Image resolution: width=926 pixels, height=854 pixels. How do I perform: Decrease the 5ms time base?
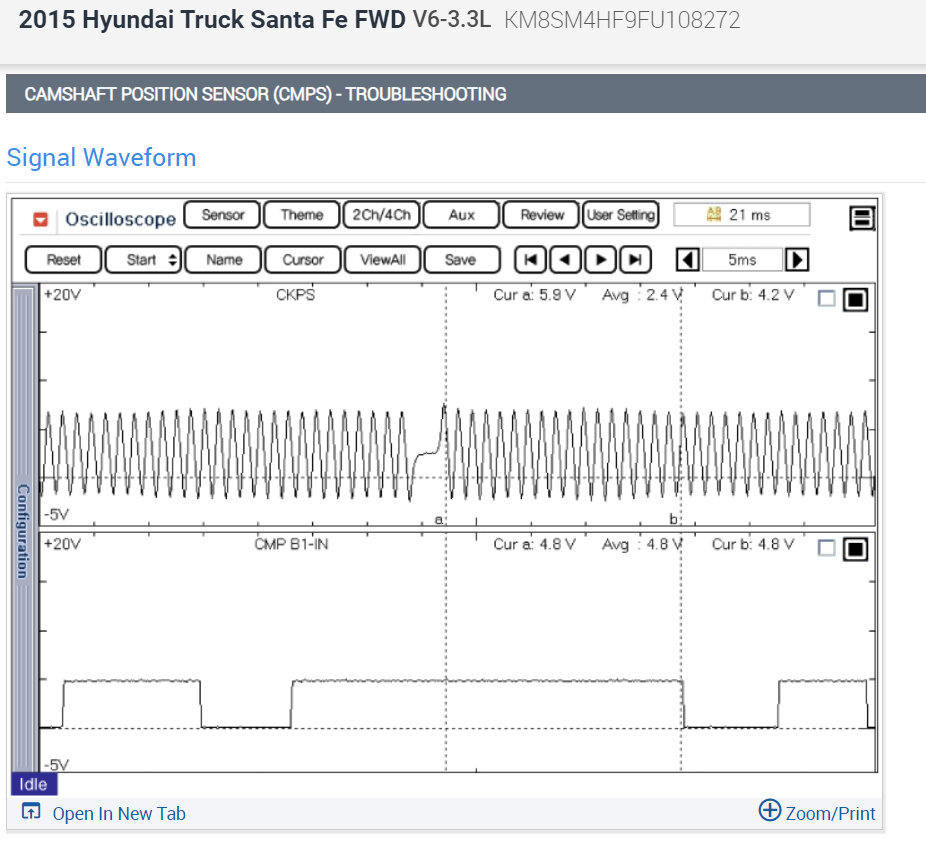click(x=688, y=260)
